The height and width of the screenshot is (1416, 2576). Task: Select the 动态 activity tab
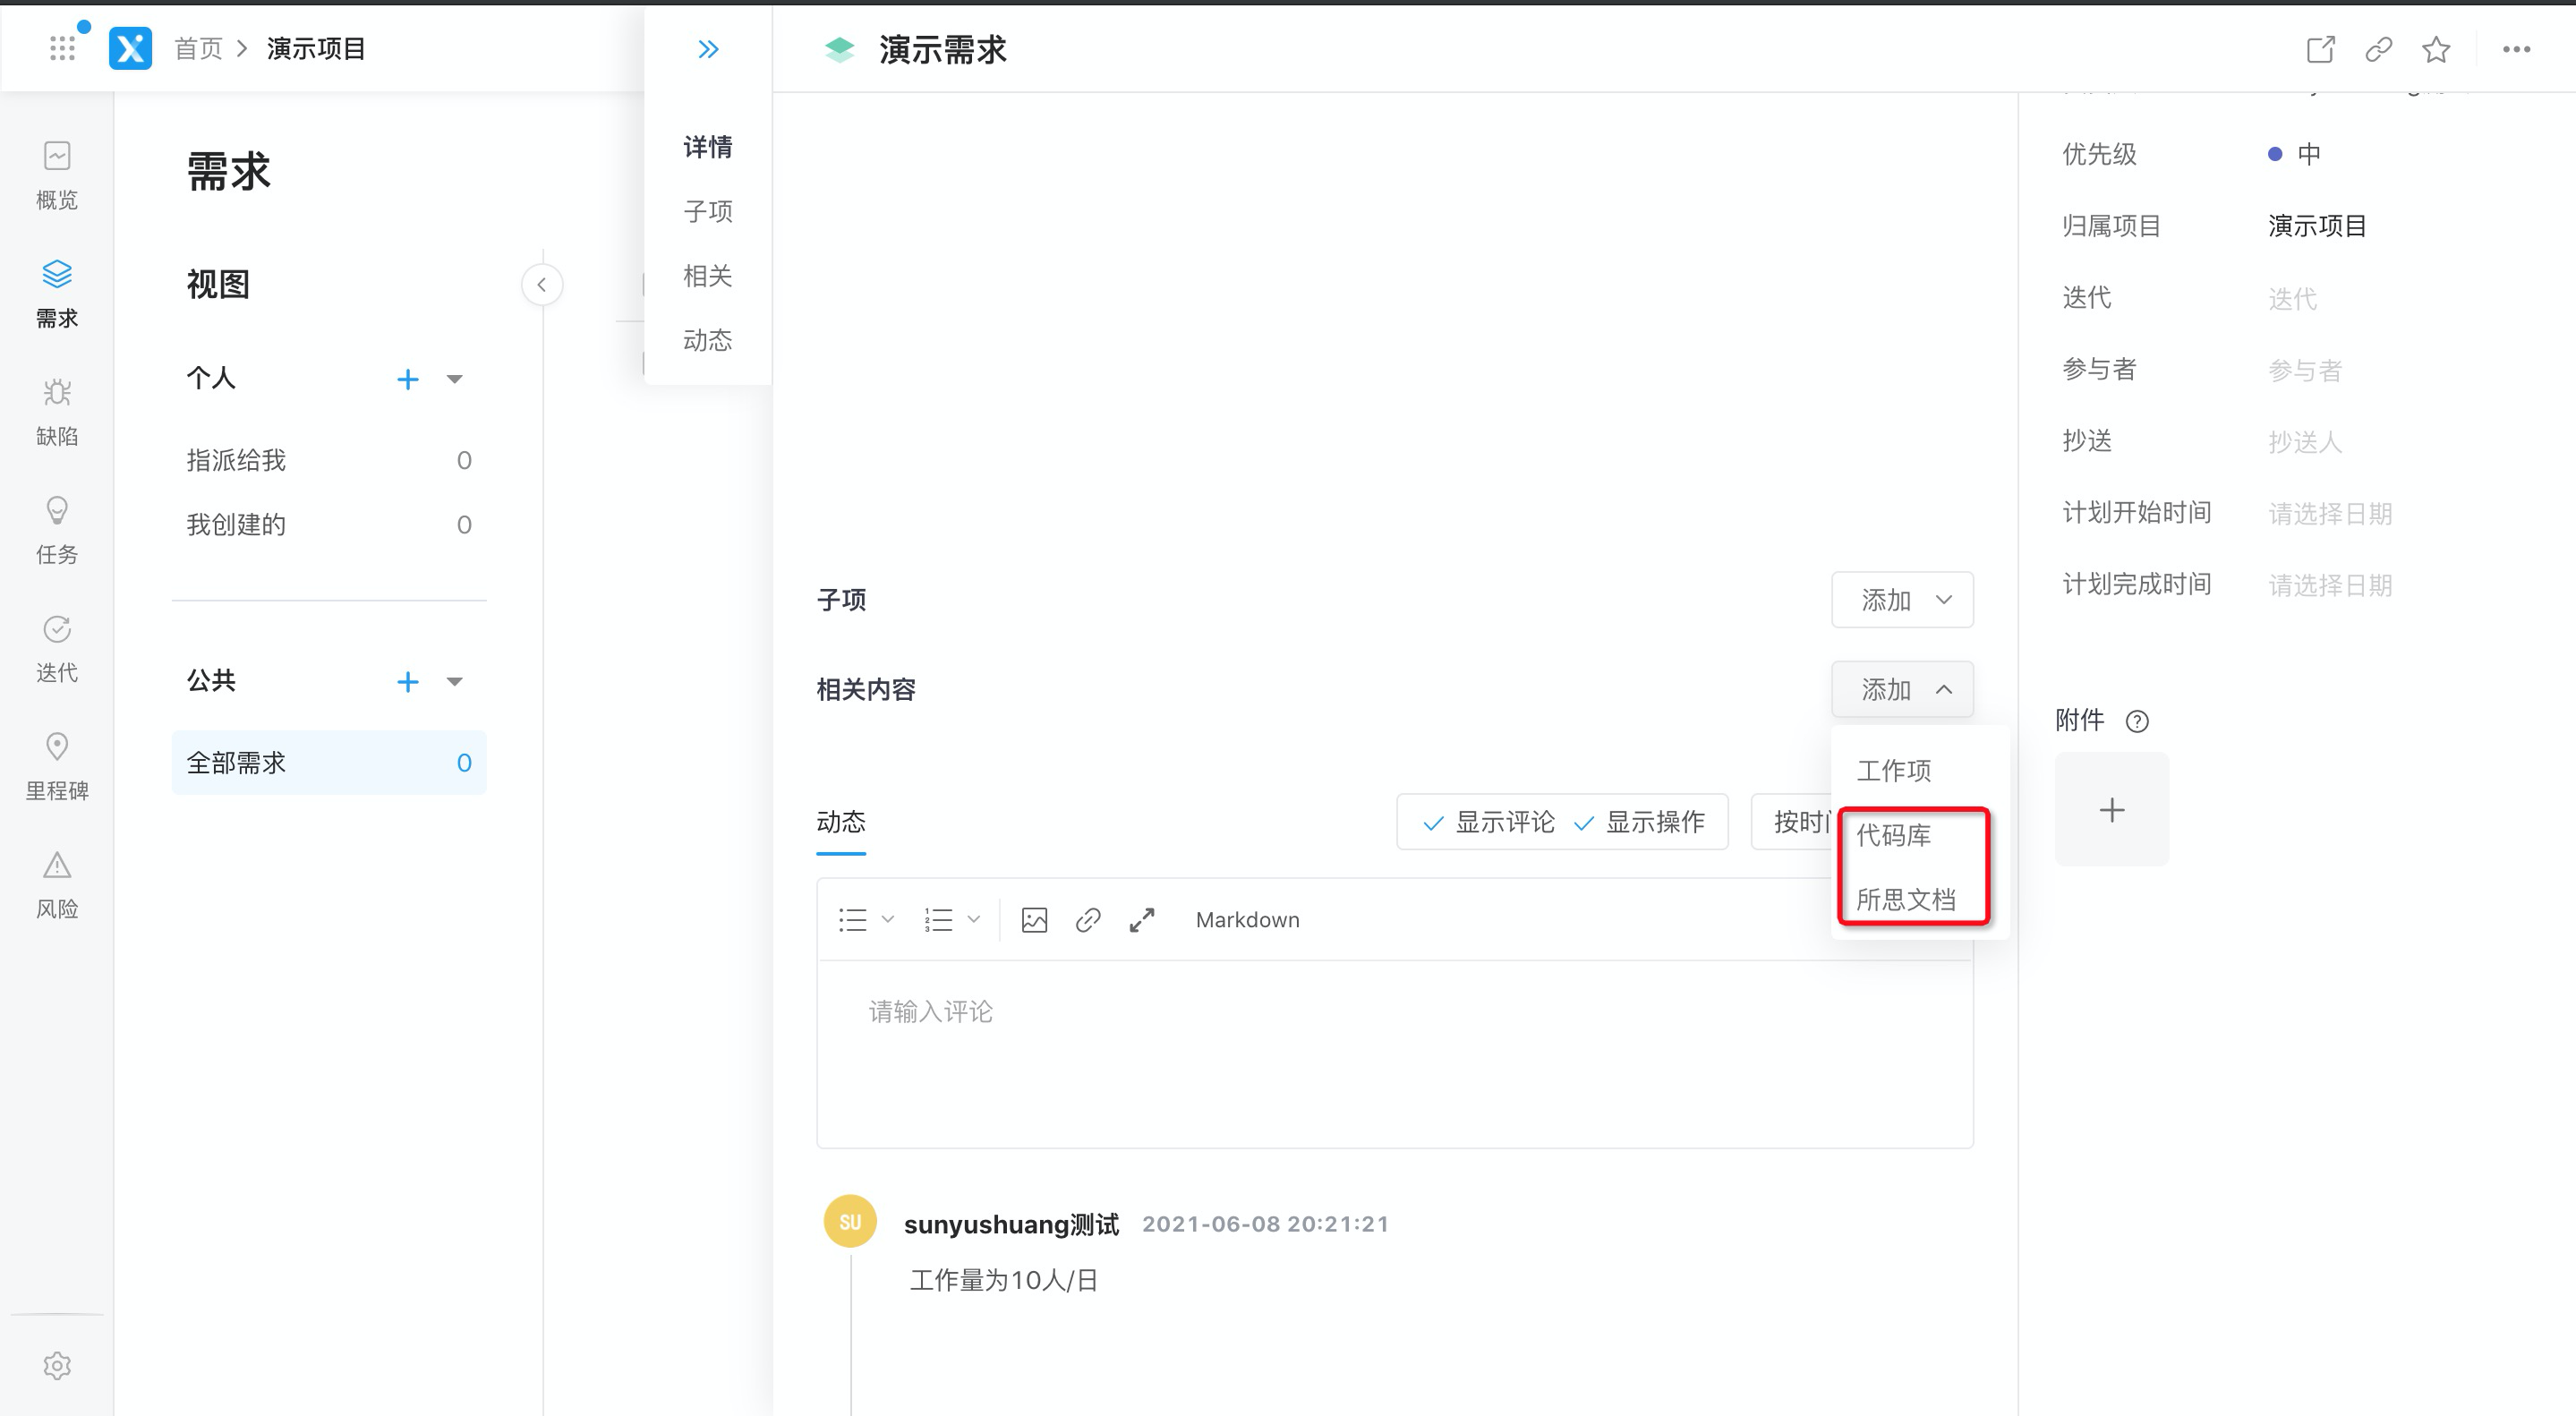click(841, 822)
